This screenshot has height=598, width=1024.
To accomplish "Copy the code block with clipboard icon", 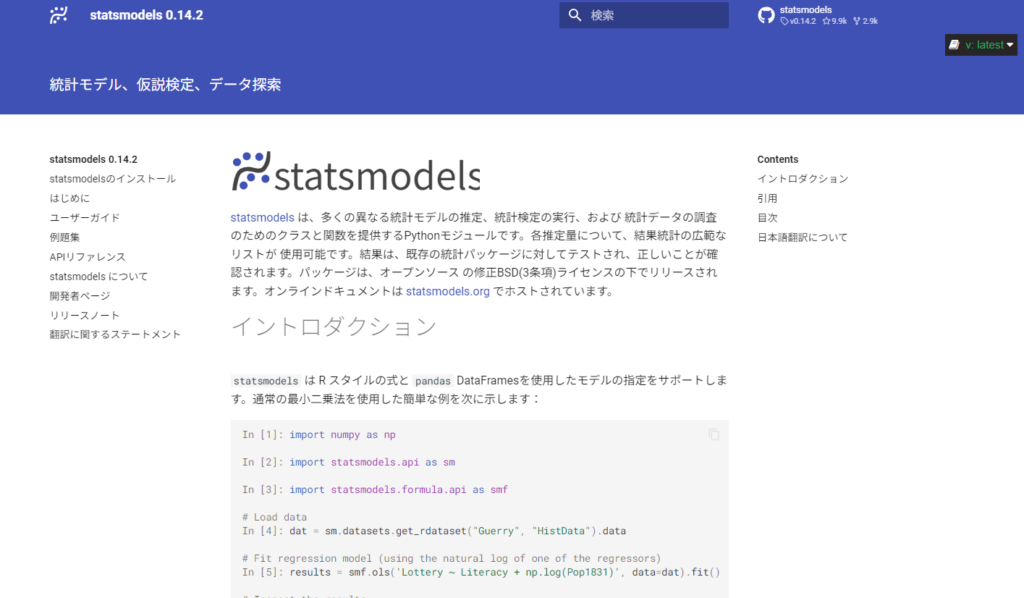I will pos(714,434).
